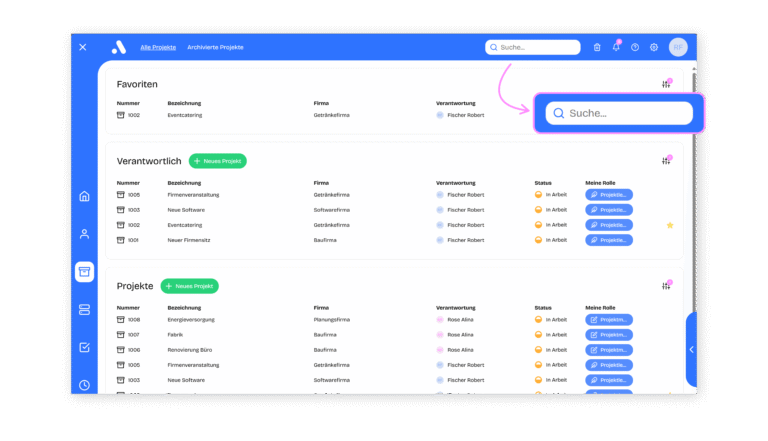768x441 pixels.
Task: Open the user profile sidebar icon
Action: coord(84,234)
